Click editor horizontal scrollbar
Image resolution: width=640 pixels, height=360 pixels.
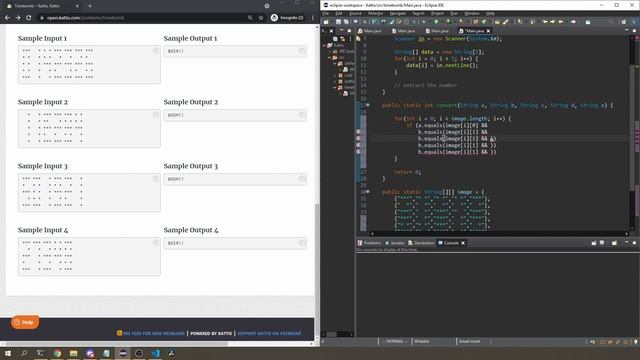pyautogui.click(x=498, y=234)
